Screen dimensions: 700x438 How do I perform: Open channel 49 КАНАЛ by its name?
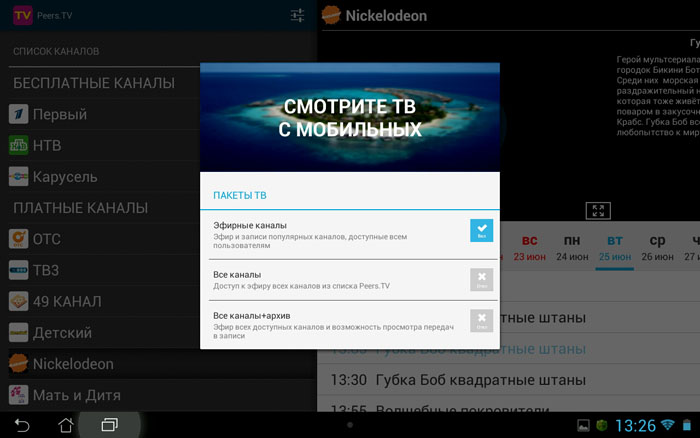coord(67,301)
